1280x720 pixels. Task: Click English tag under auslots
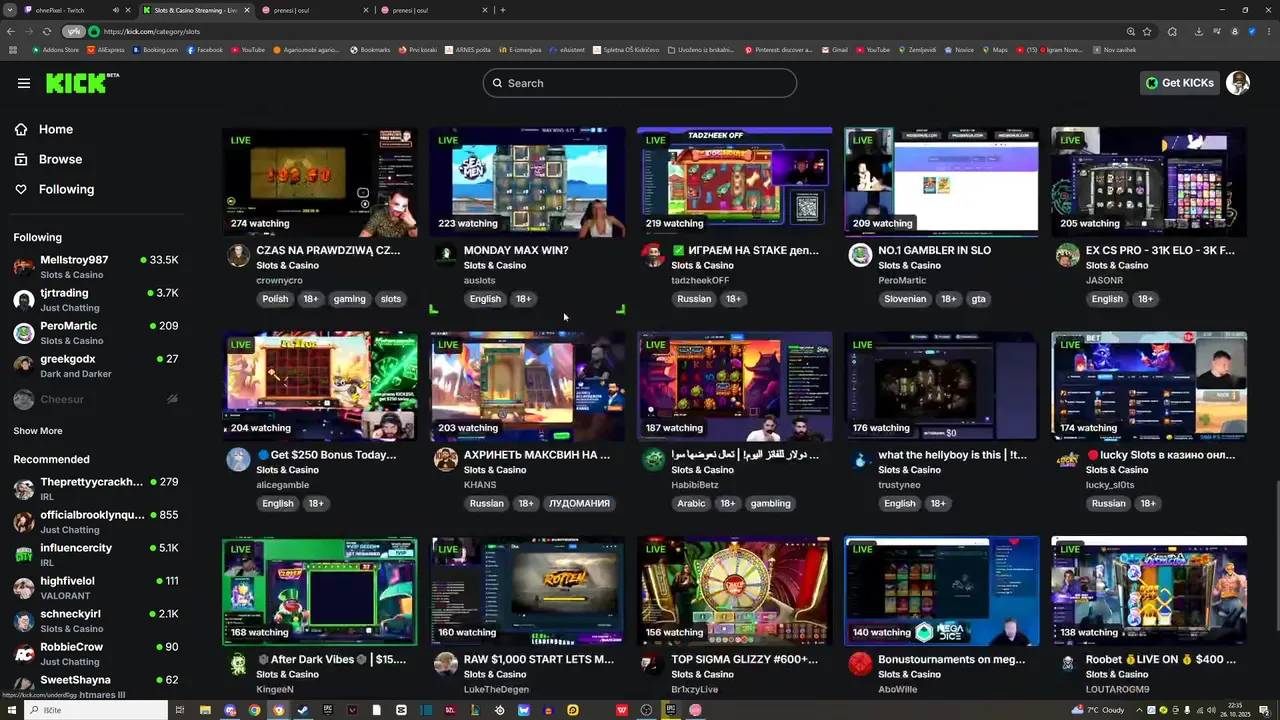(485, 299)
